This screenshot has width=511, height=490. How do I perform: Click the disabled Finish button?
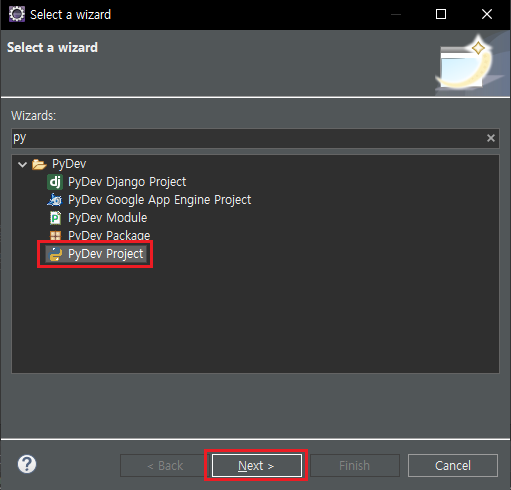tap(355, 465)
